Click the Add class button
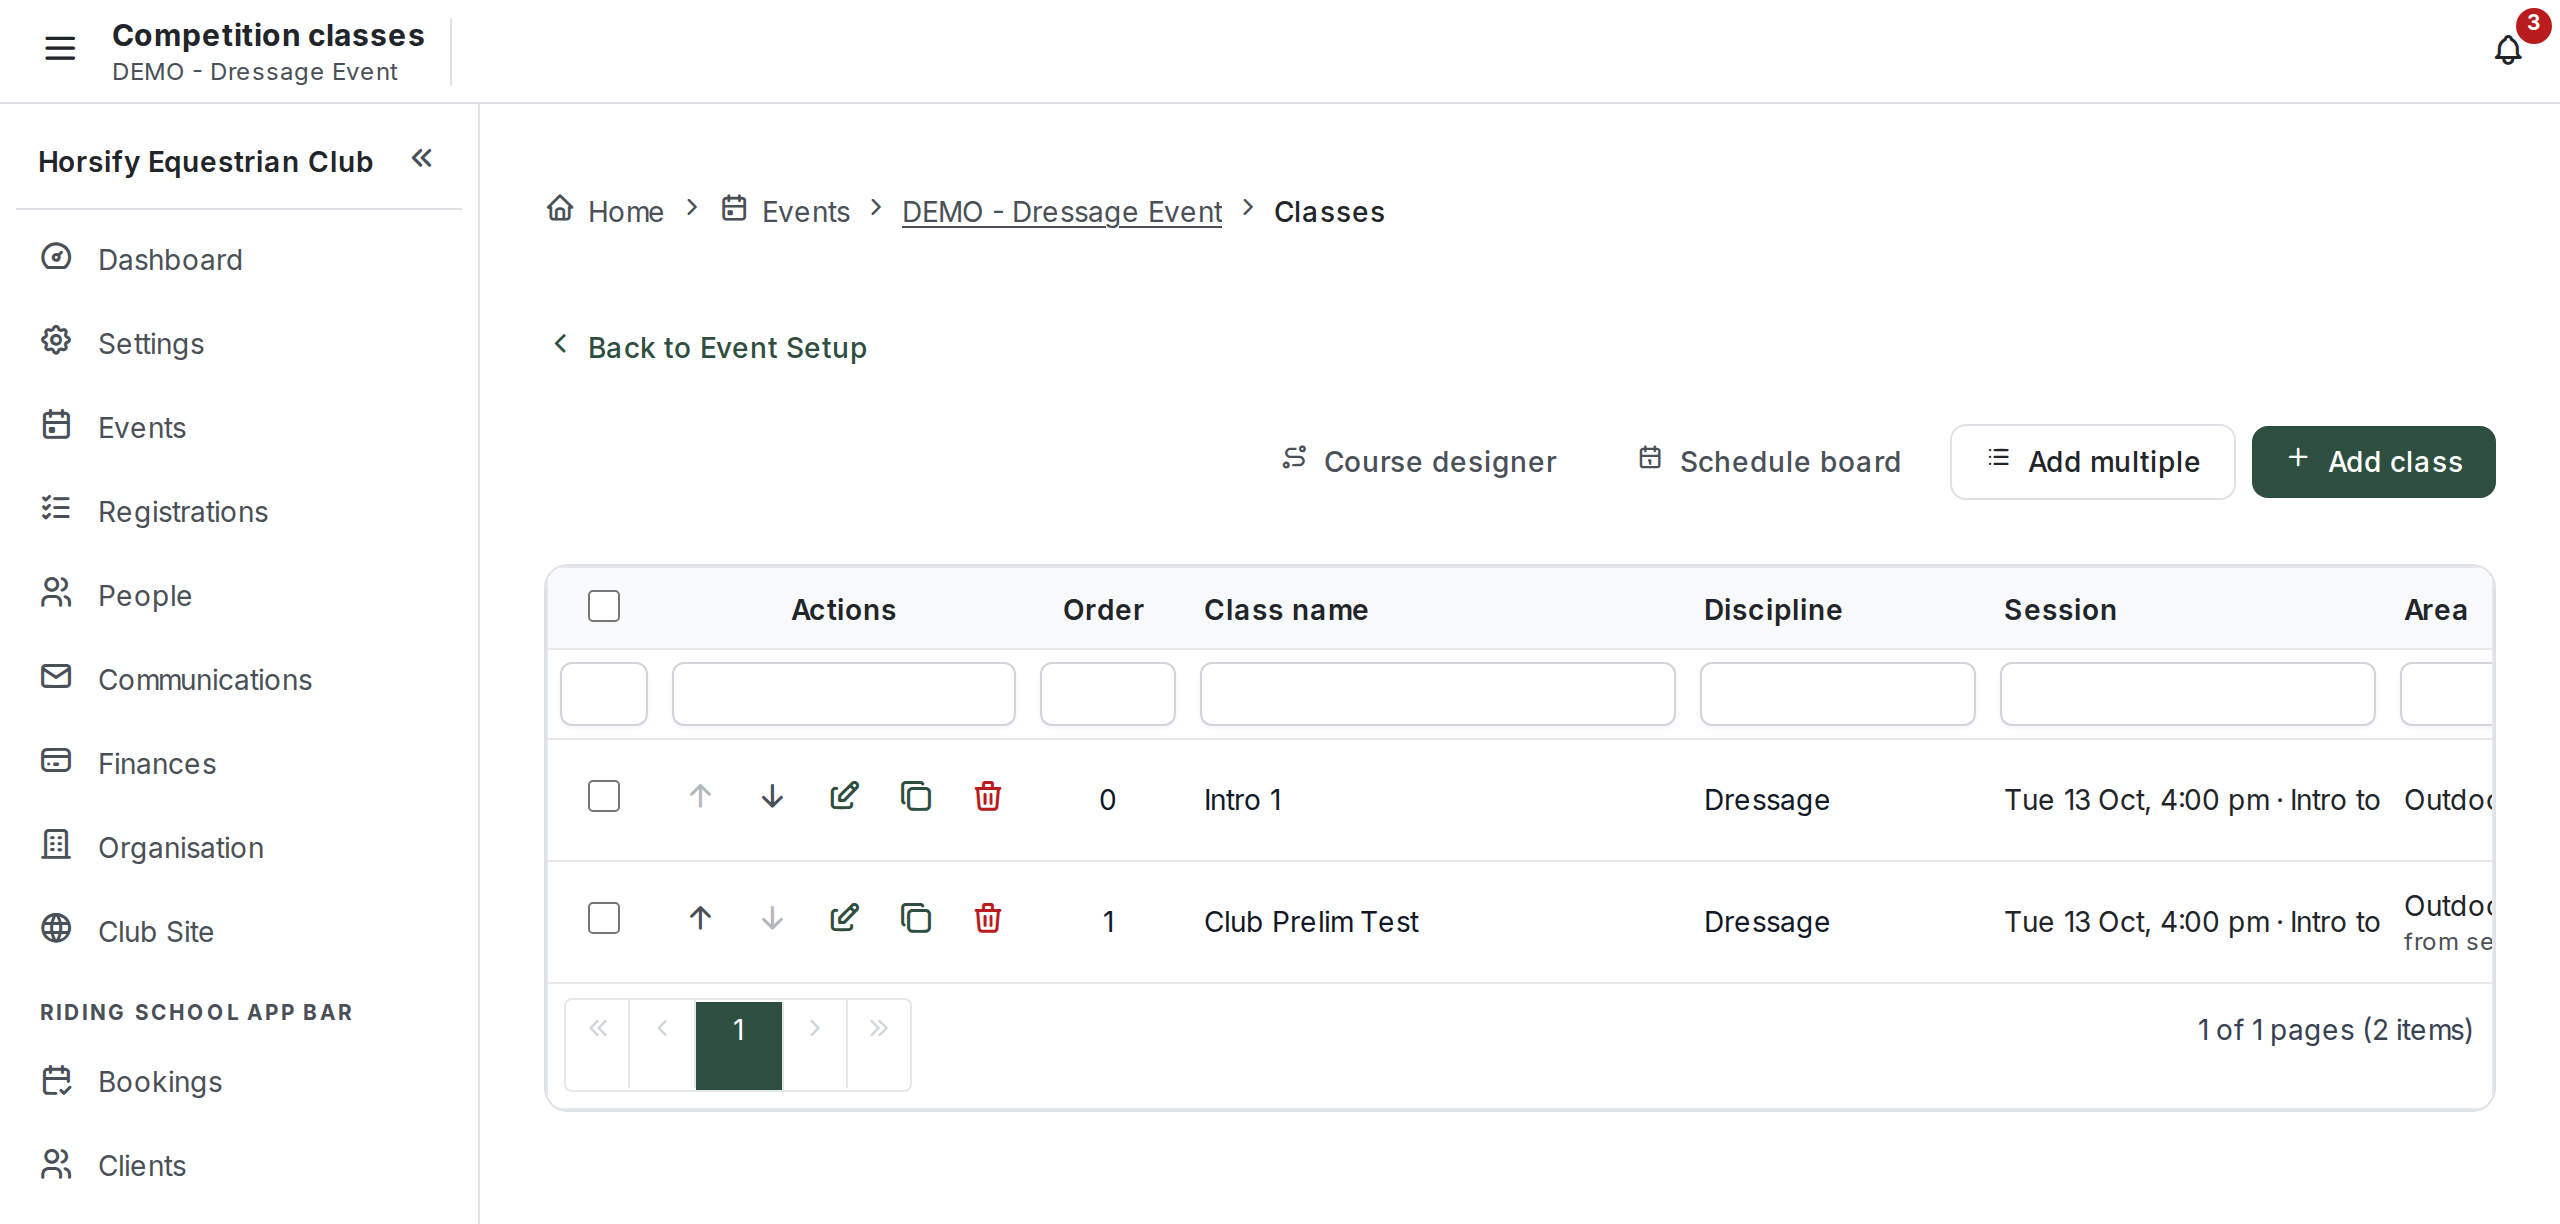The width and height of the screenshot is (2560, 1224). tap(2373, 461)
